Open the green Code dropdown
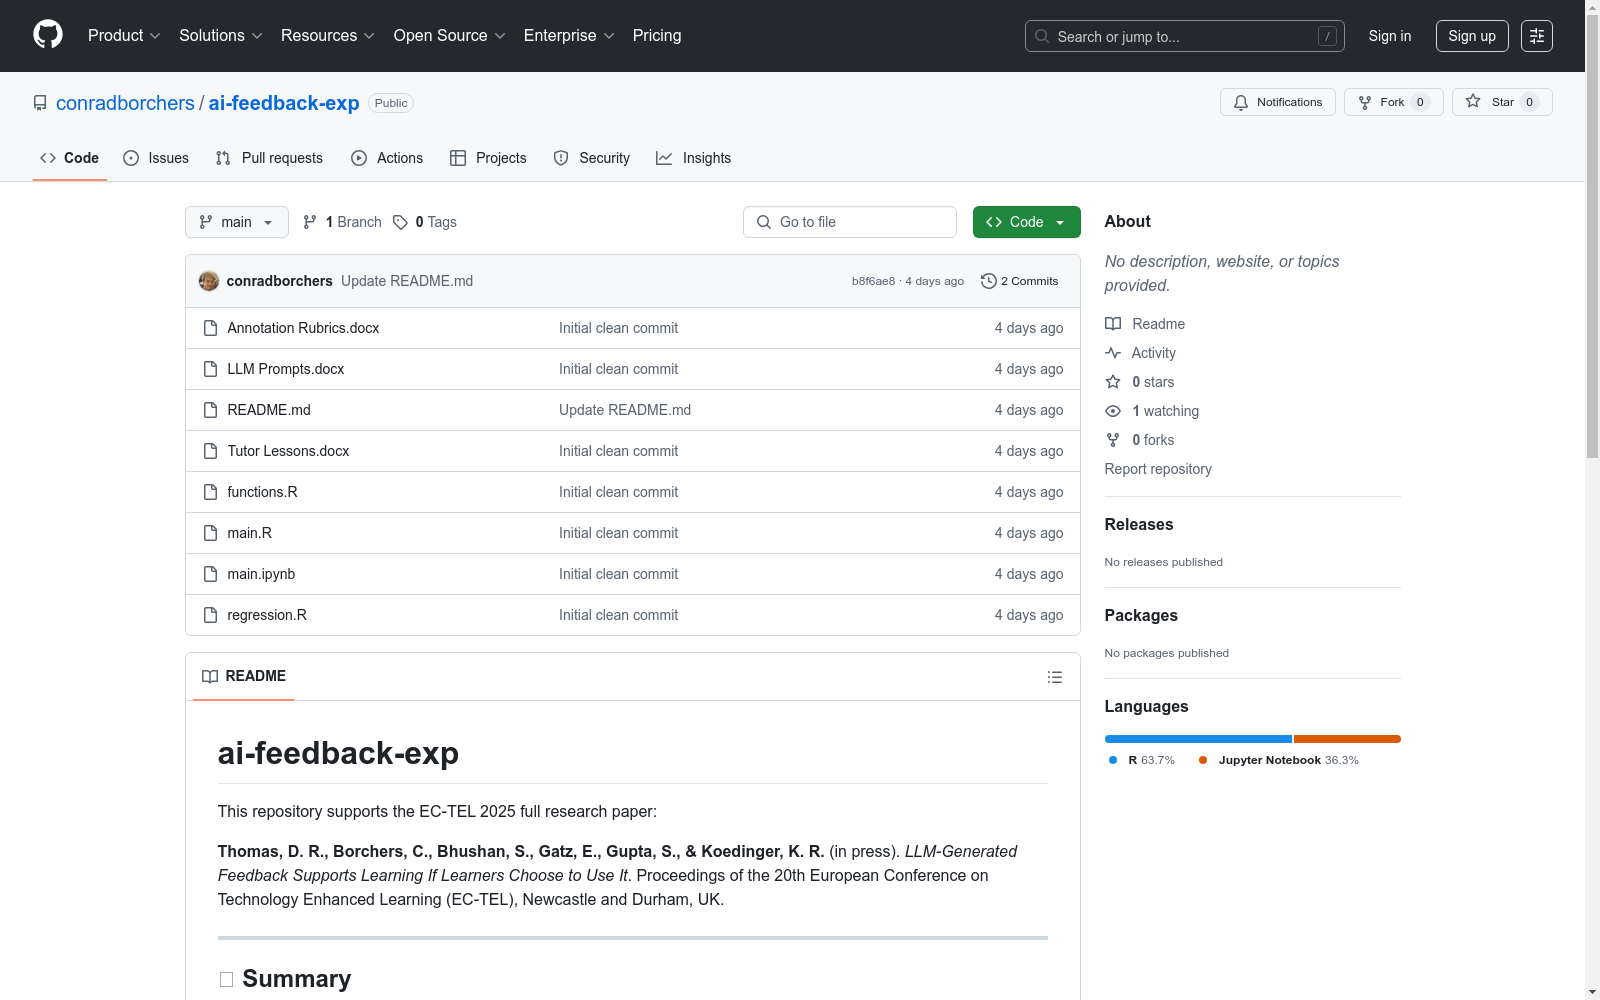Image resolution: width=1600 pixels, height=1000 pixels. 1026,222
